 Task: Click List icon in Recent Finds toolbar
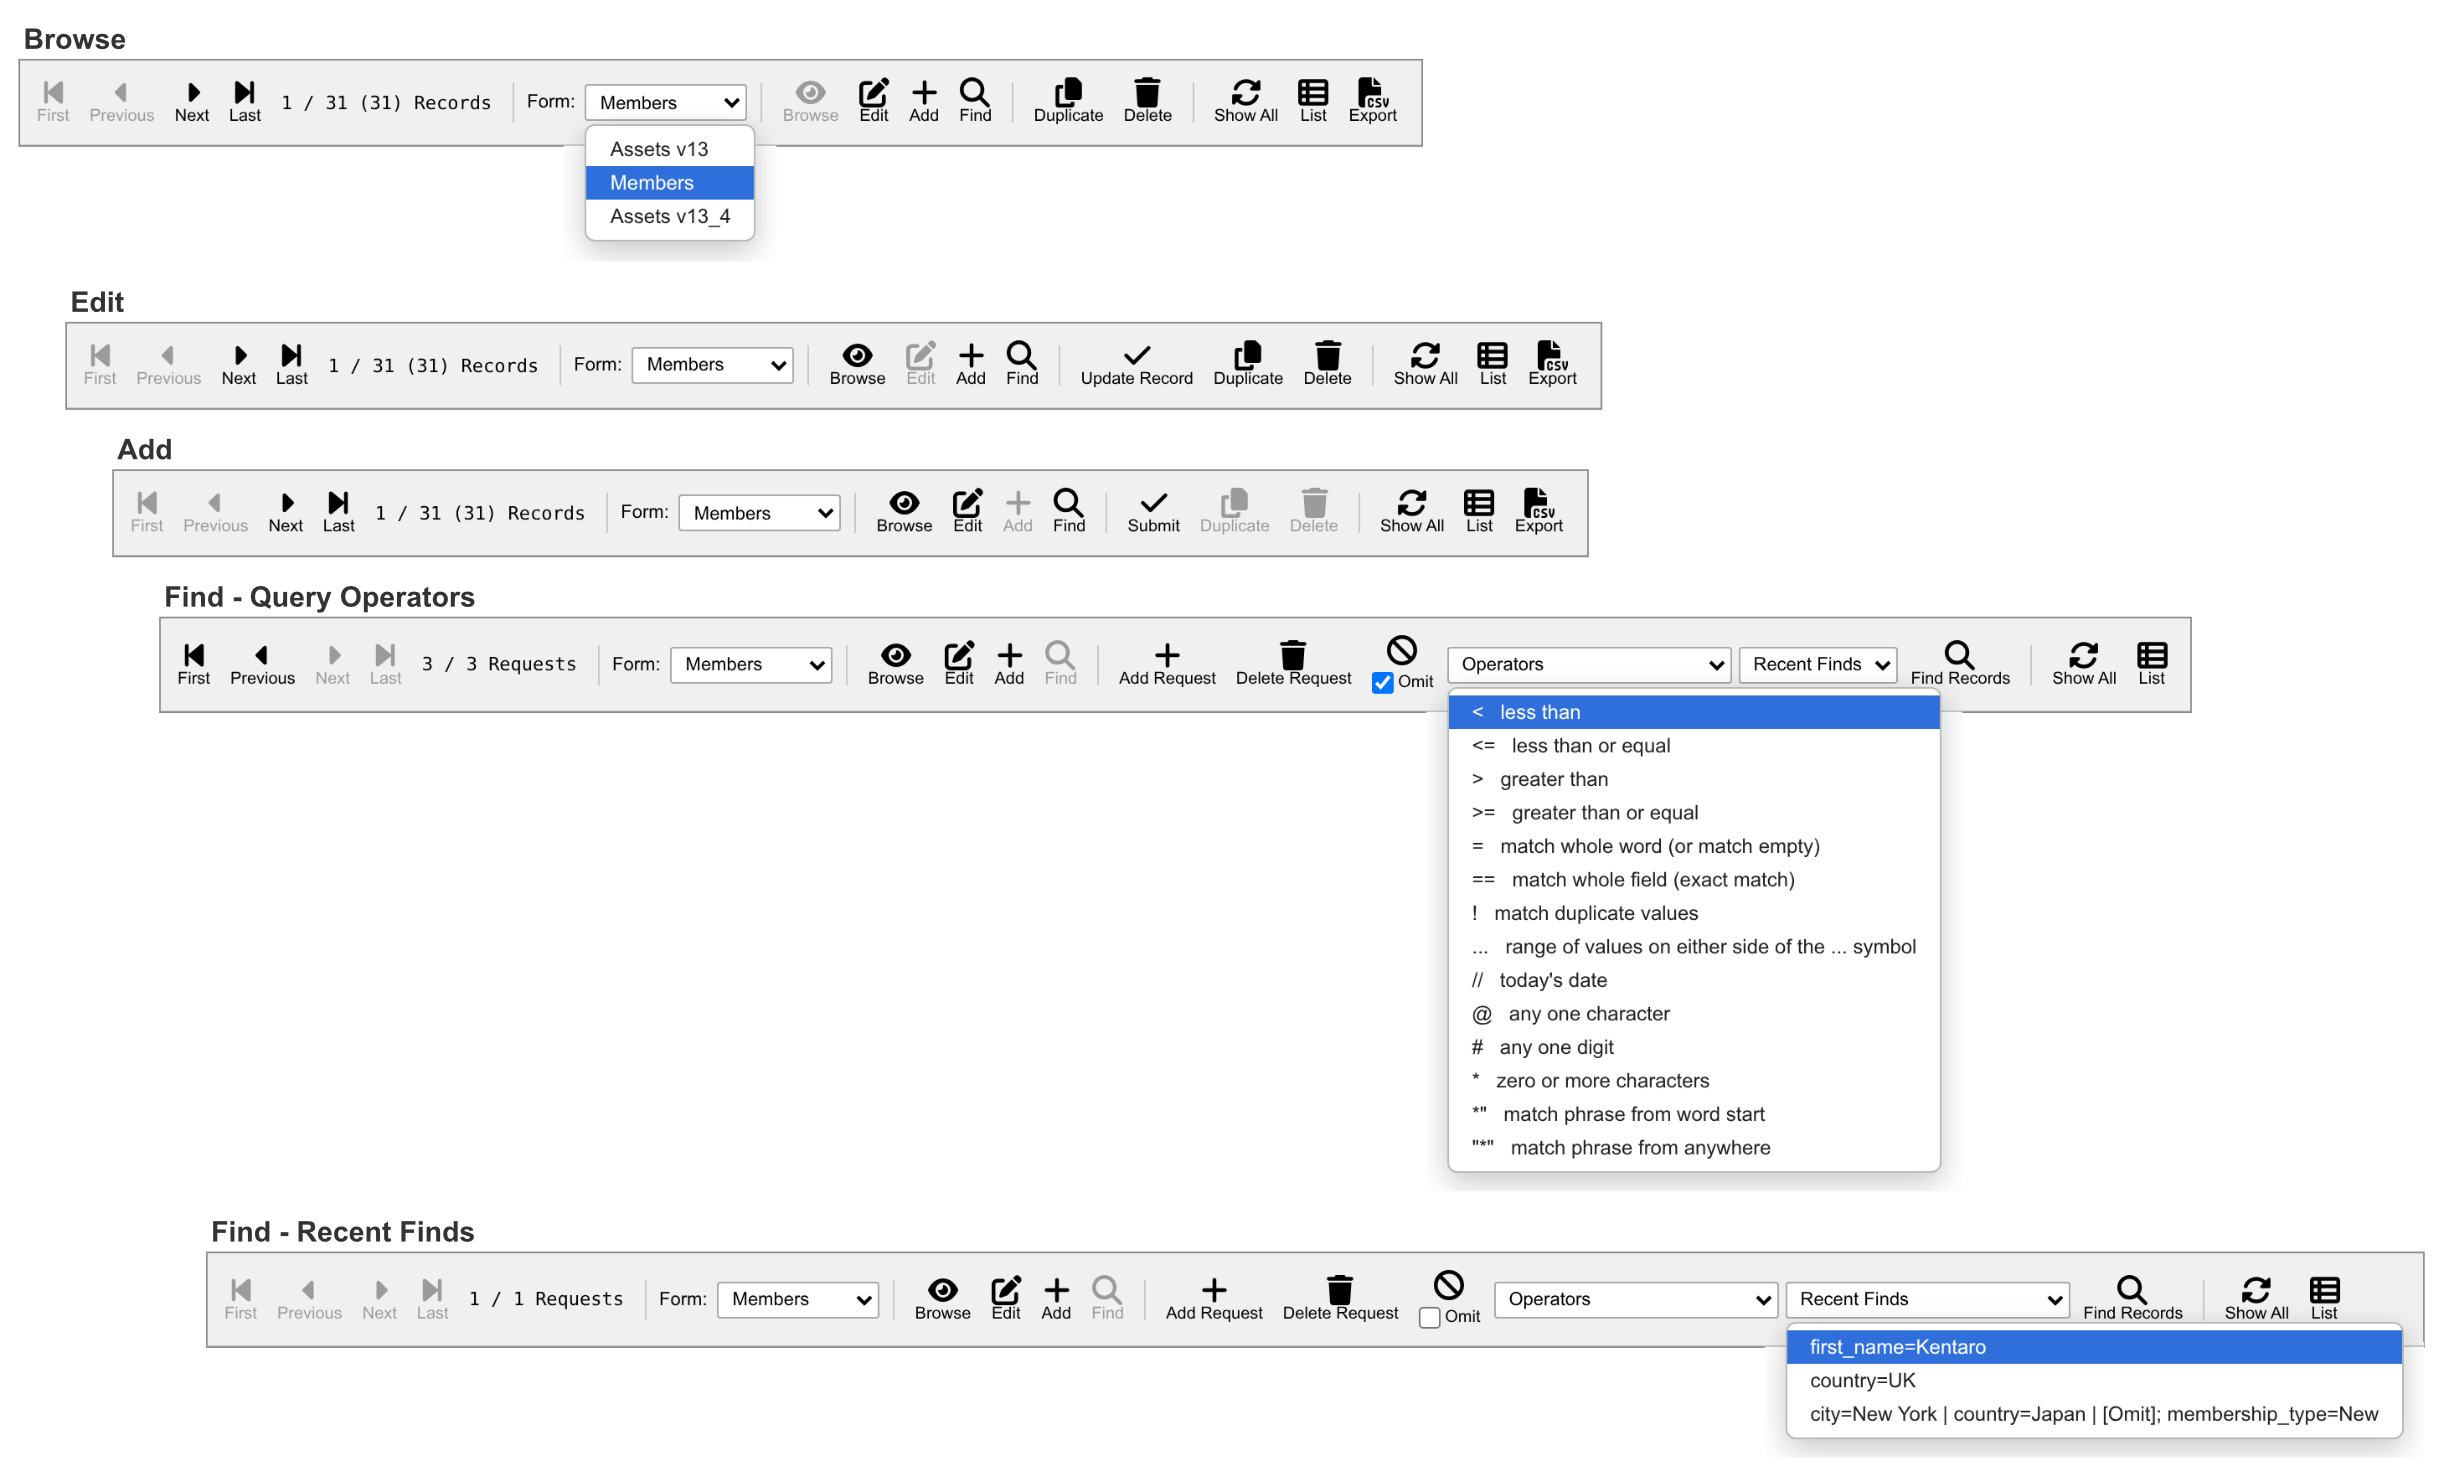point(2324,1300)
